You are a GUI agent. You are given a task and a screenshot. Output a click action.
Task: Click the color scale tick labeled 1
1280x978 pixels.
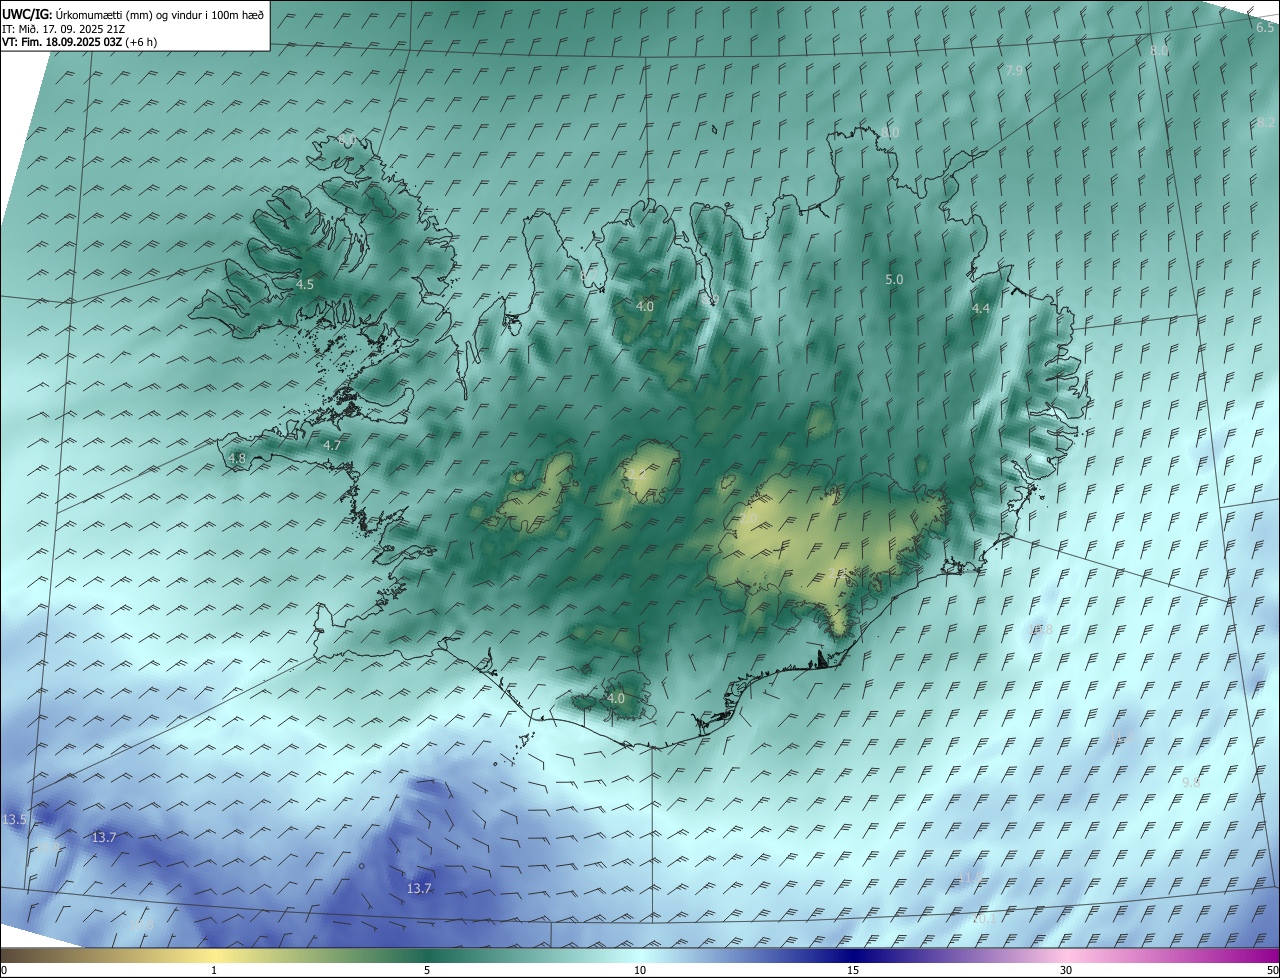tap(214, 970)
